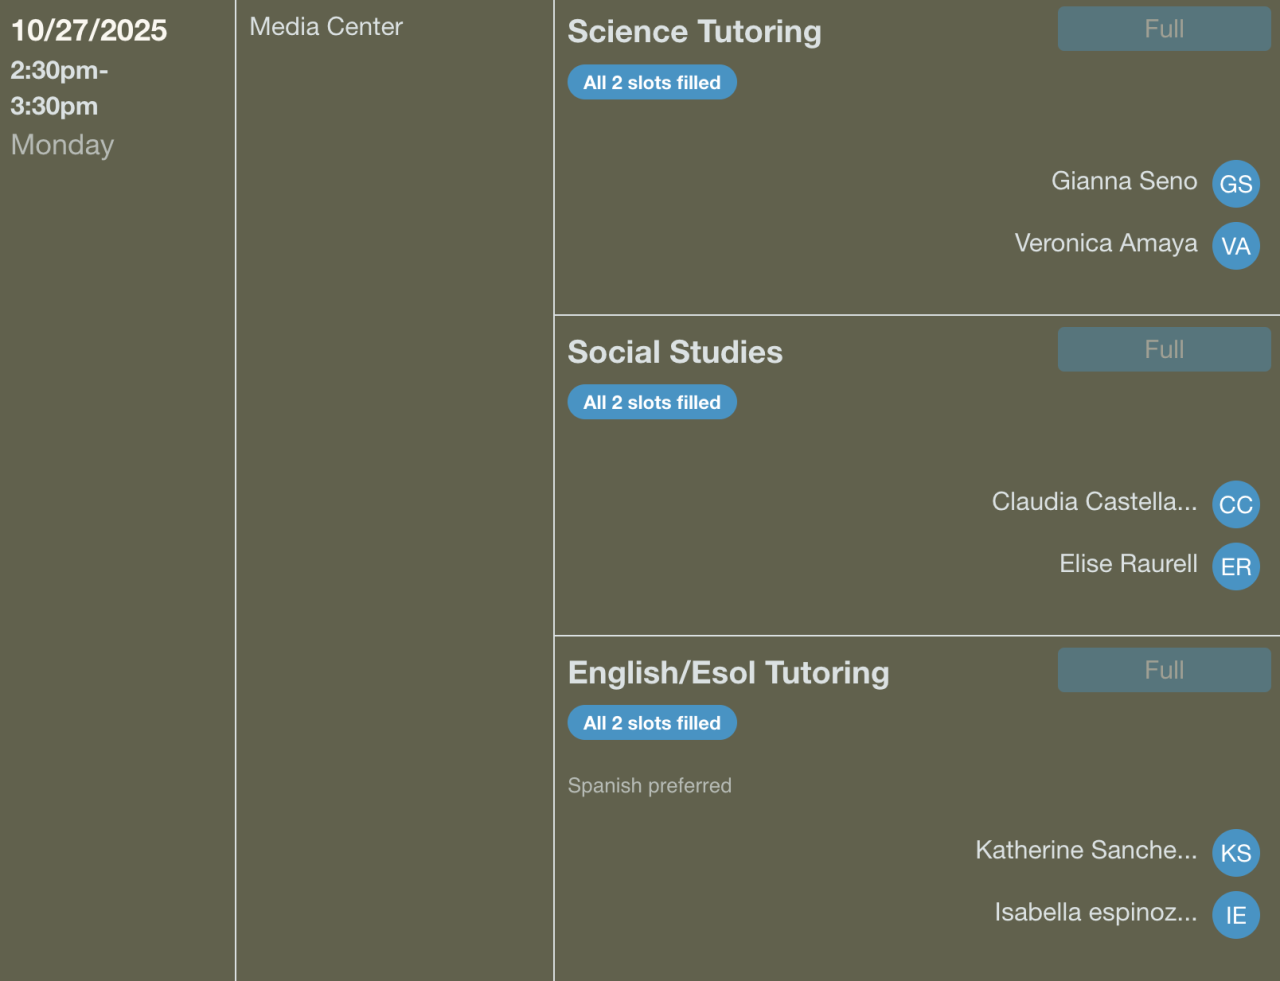The width and height of the screenshot is (1280, 981).
Task: Click the GS avatar for Gianna Seno
Action: click(1235, 184)
